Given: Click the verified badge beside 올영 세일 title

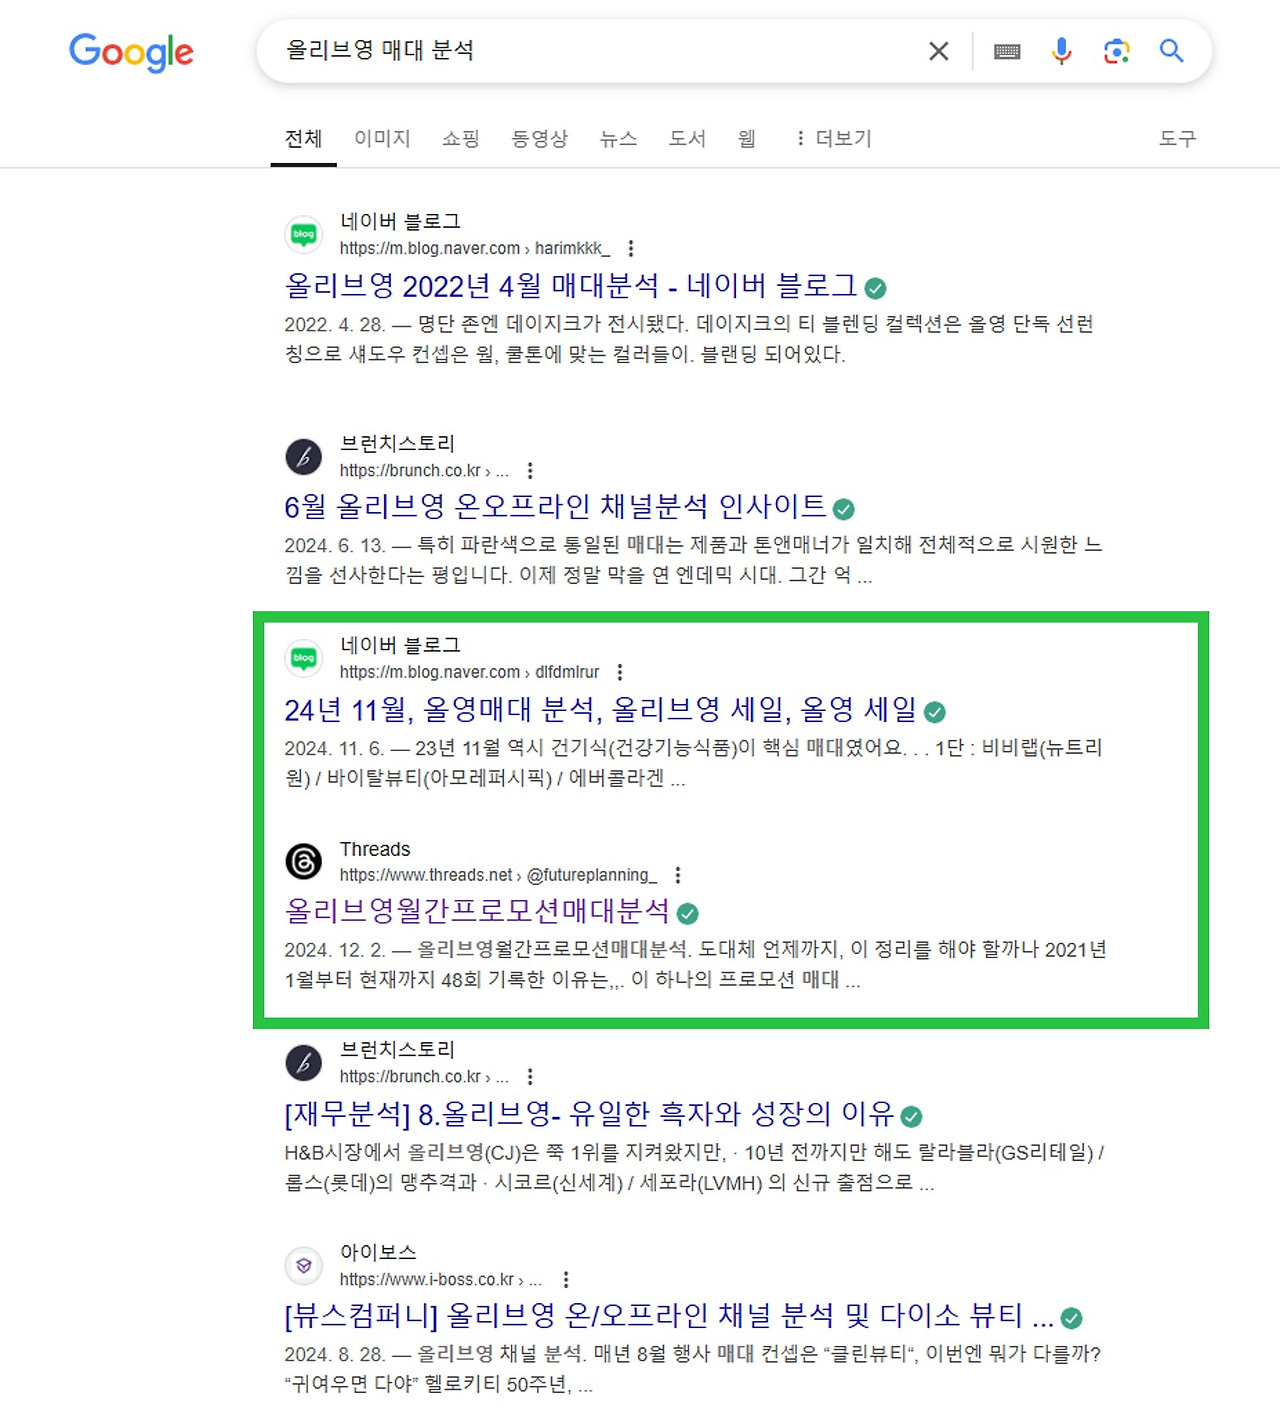Looking at the screenshot, I should [935, 712].
